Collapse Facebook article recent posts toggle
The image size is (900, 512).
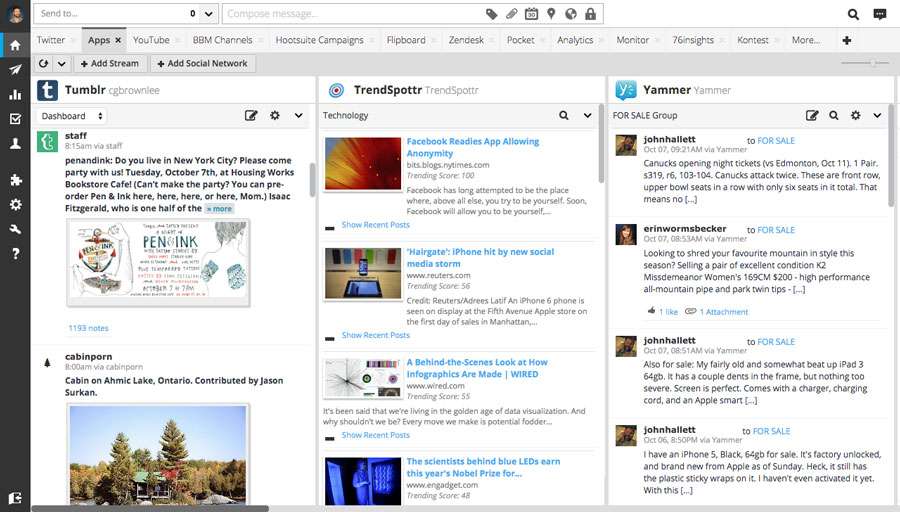point(329,228)
